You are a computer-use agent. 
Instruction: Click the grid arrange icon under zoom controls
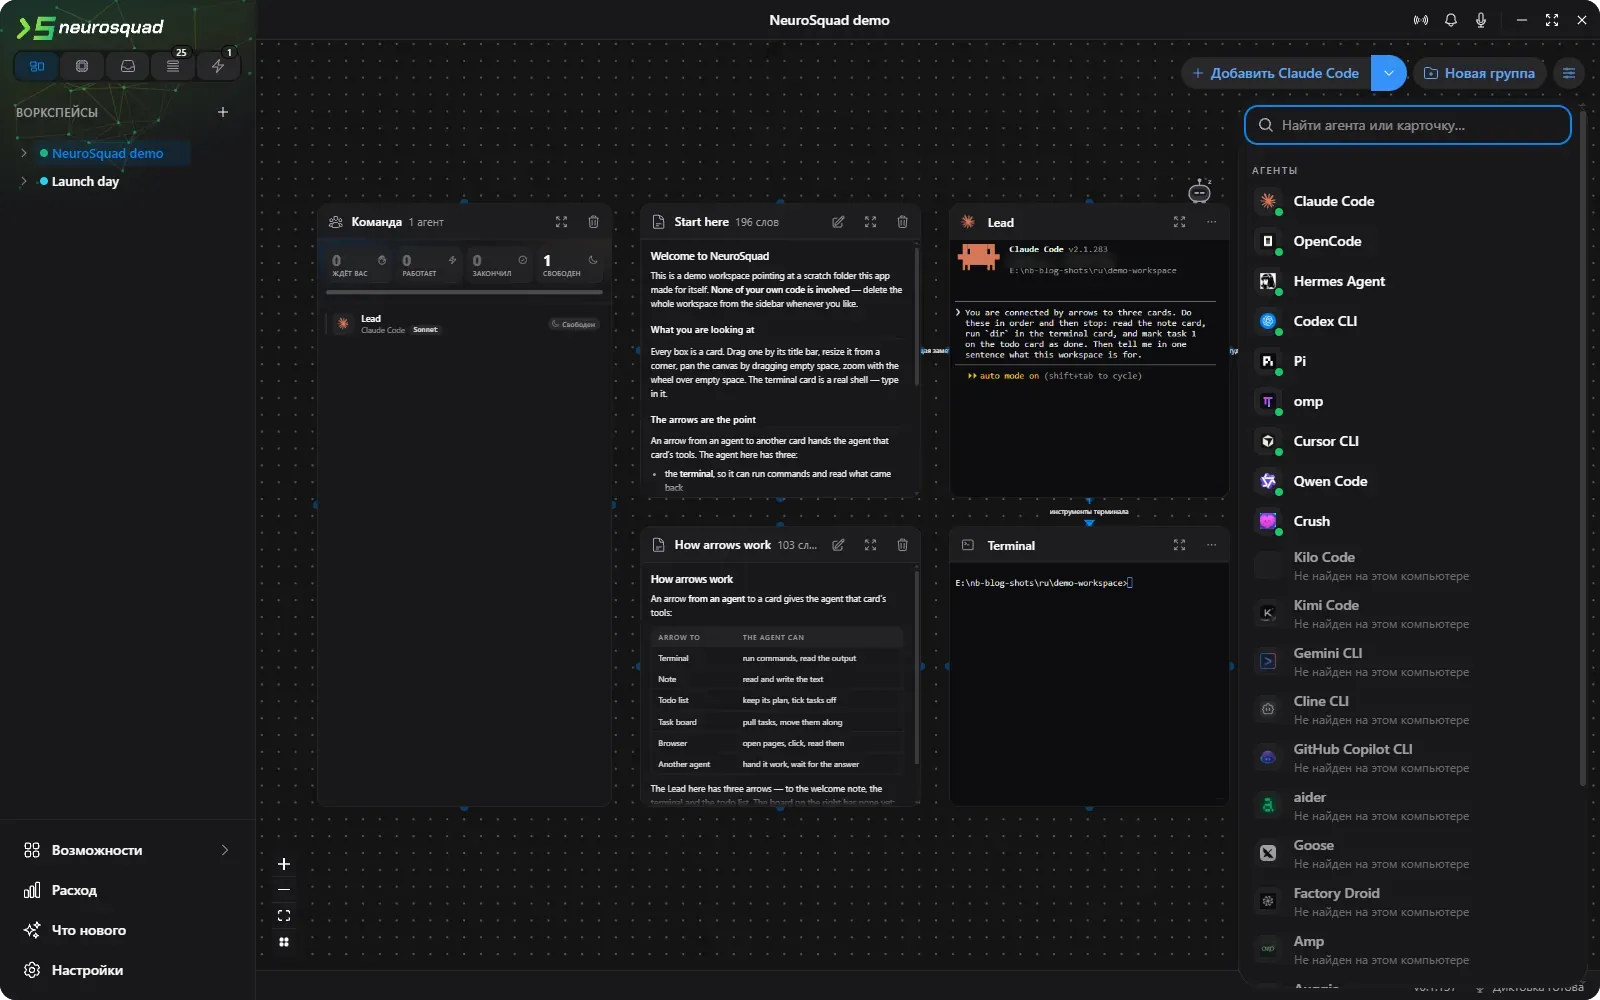(284, 942)
